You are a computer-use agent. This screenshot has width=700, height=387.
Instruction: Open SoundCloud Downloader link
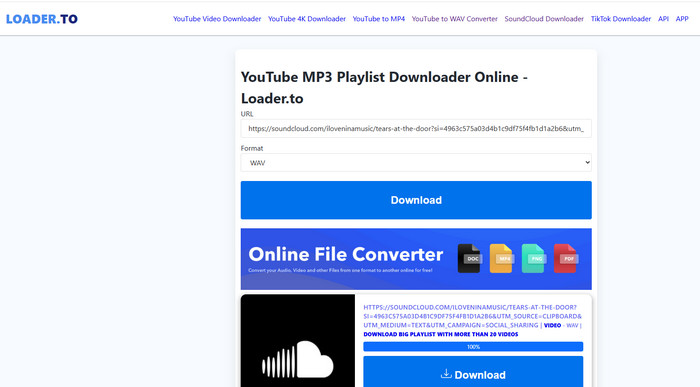pos(544,19)
